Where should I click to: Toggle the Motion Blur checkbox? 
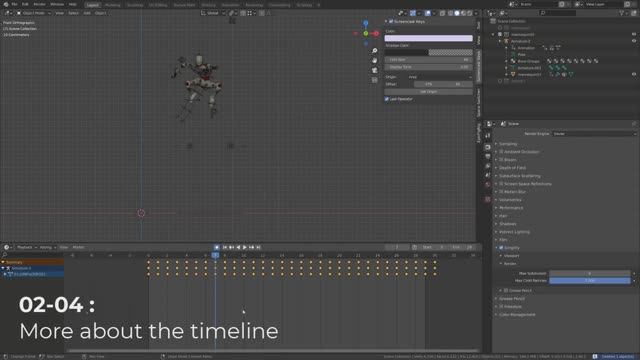tap(502, 192)
